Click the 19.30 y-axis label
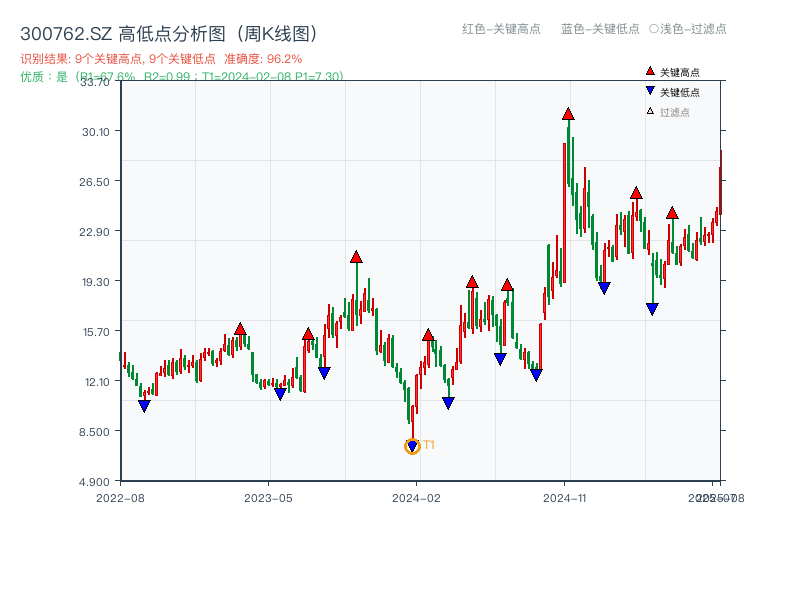 tap(96, 282)
